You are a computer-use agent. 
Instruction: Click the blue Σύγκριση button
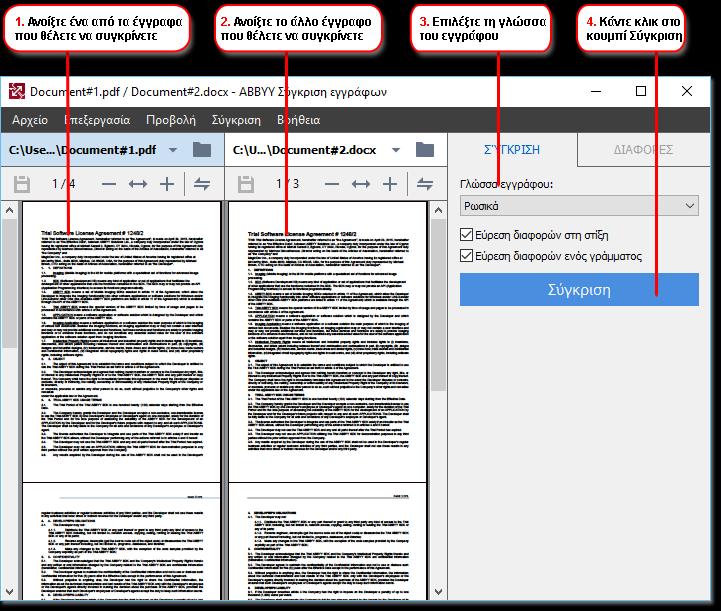coord(579,290)
